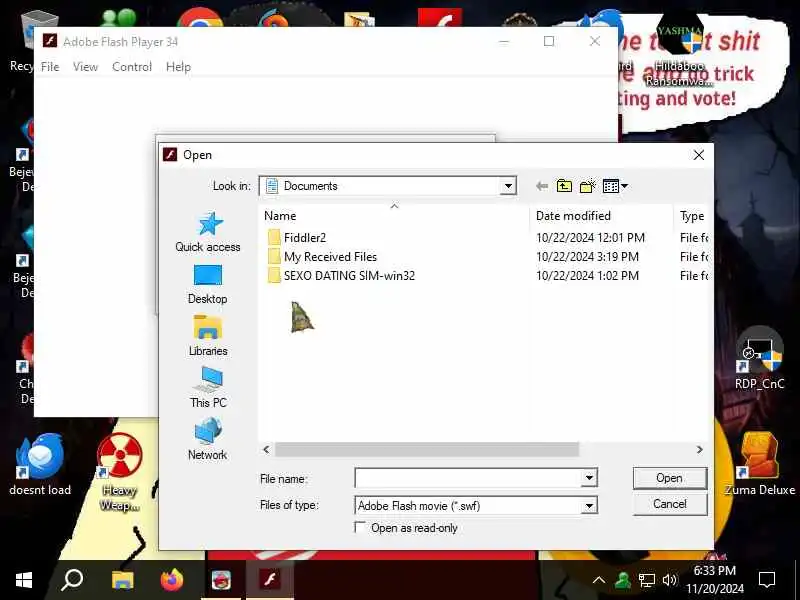
Task: Expand the File name dropdown arrow
Action: 589,478
